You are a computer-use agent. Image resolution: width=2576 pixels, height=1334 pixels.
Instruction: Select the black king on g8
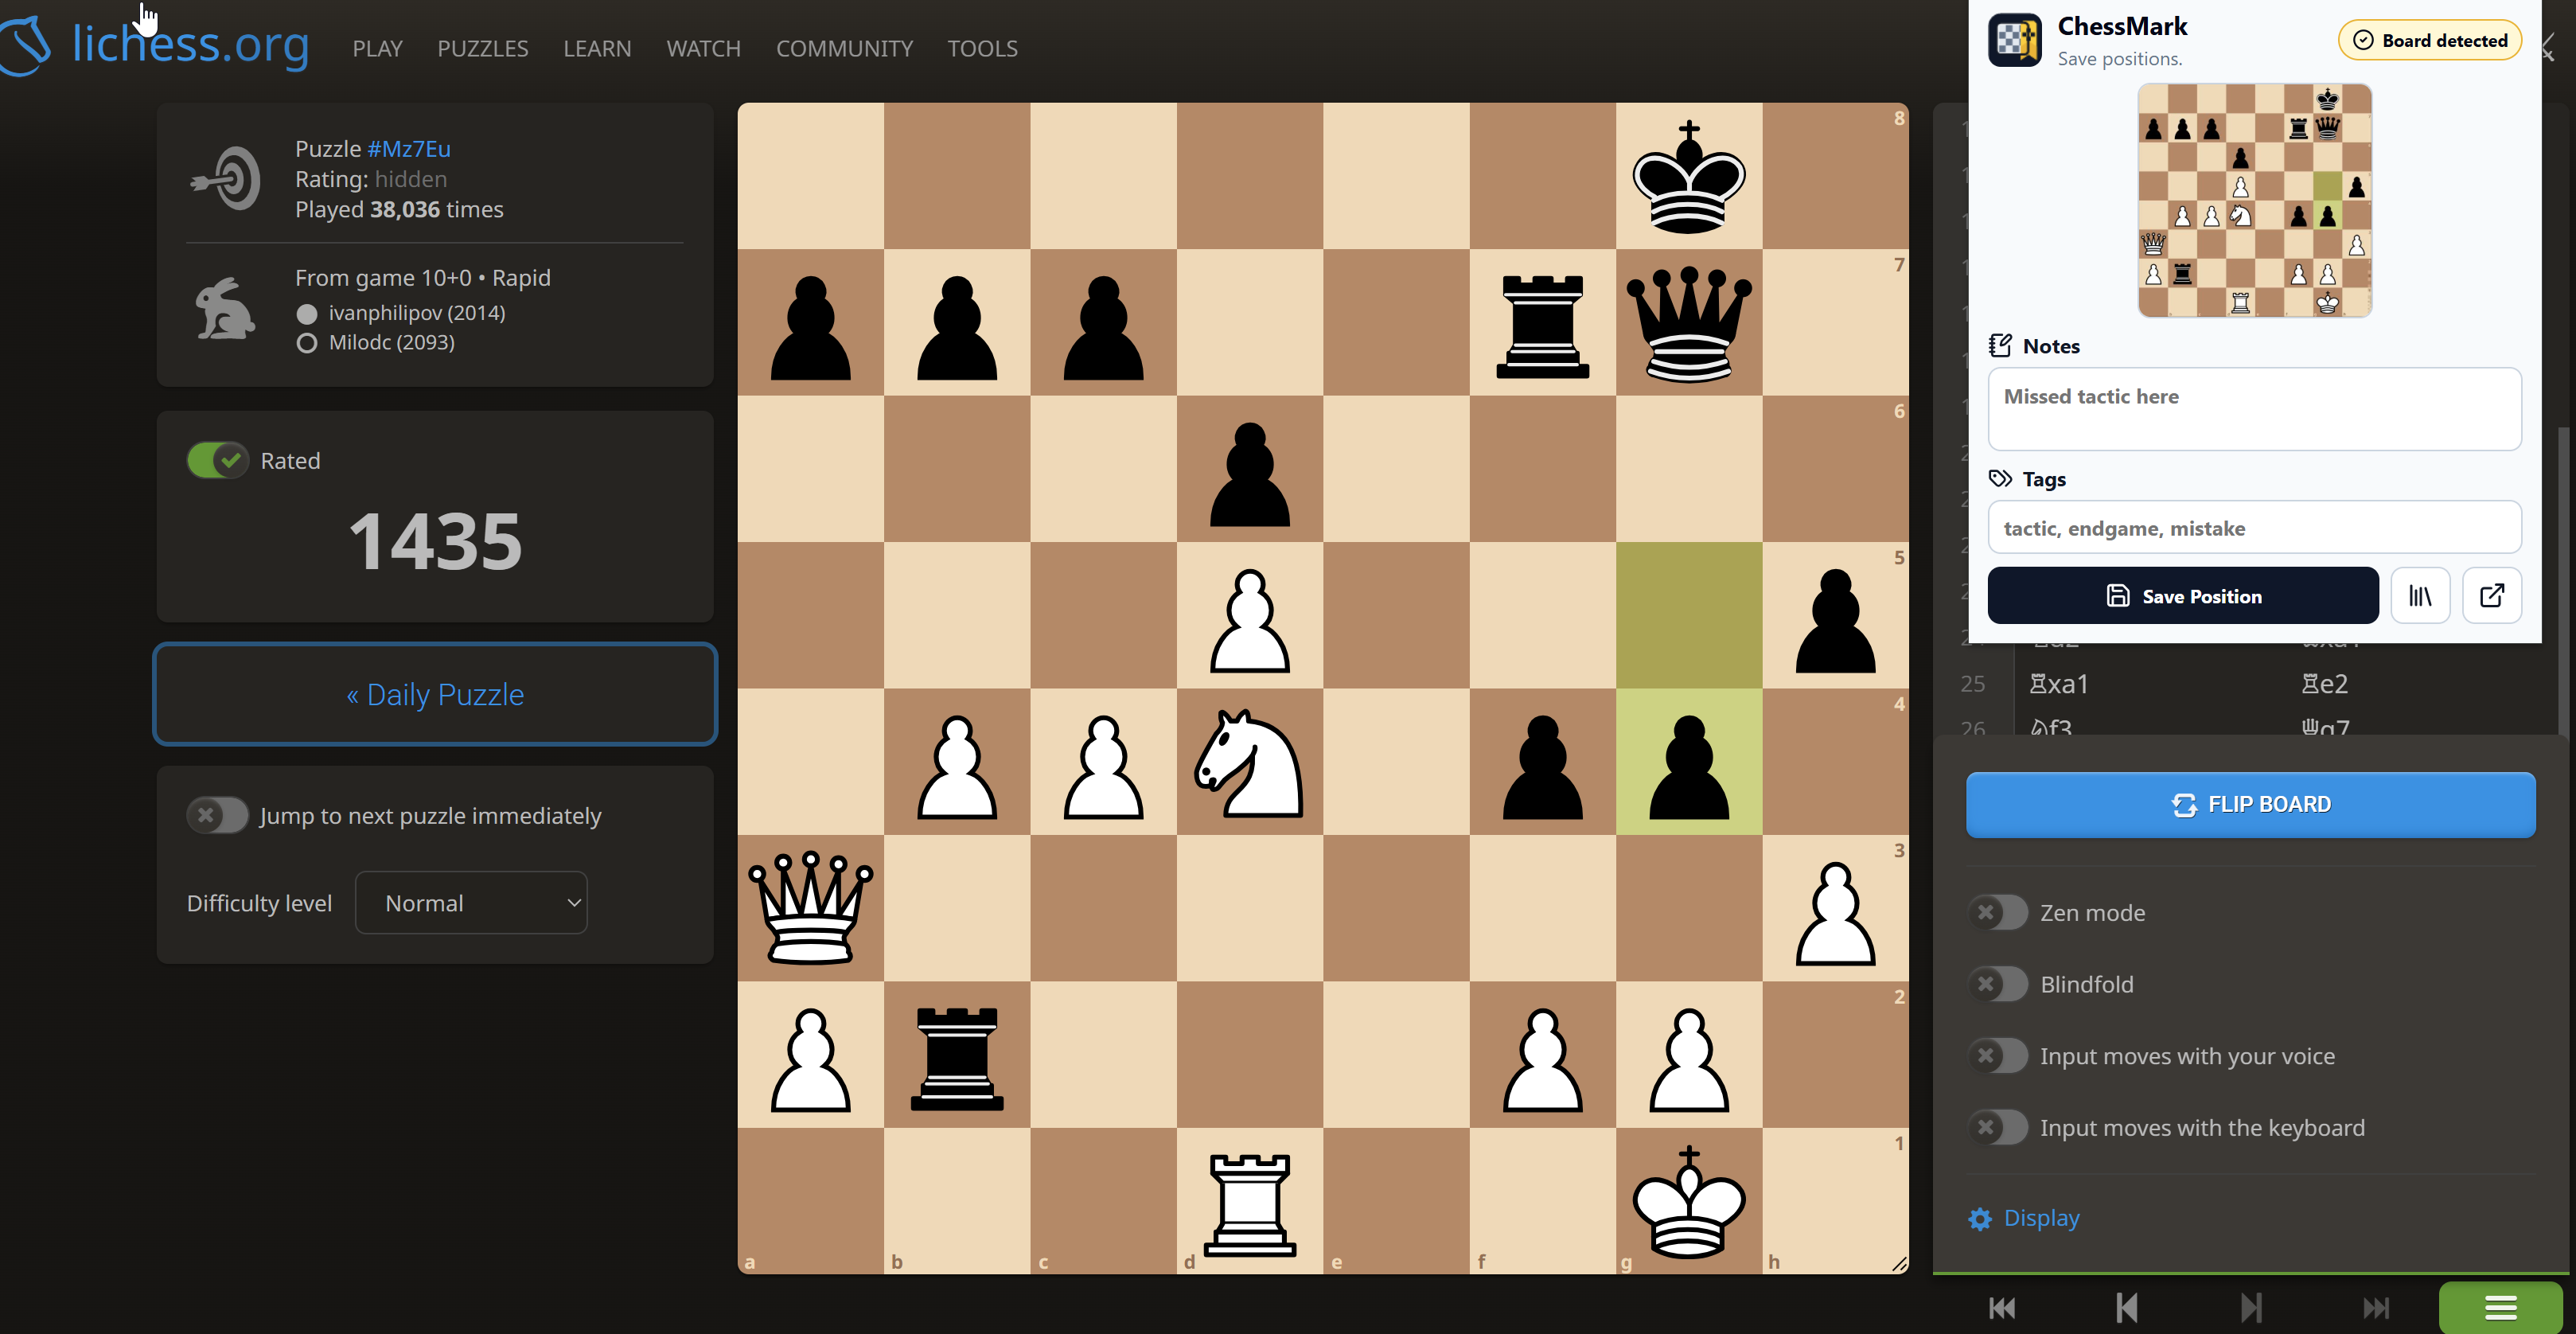point(1689,176)
